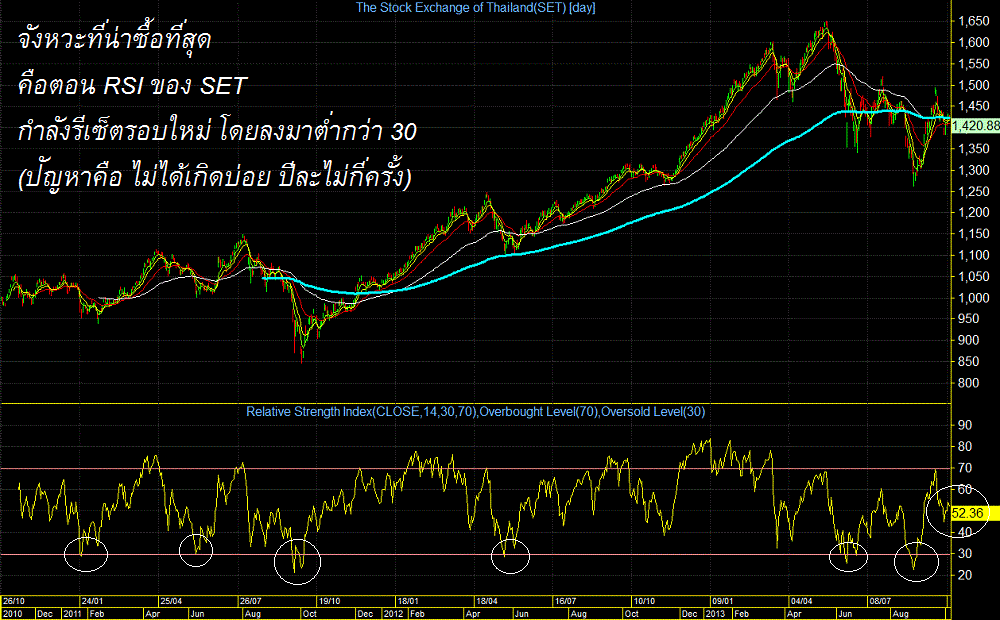
Task: Select the Relative Strength Index indicator label
Action: (476, 412)
